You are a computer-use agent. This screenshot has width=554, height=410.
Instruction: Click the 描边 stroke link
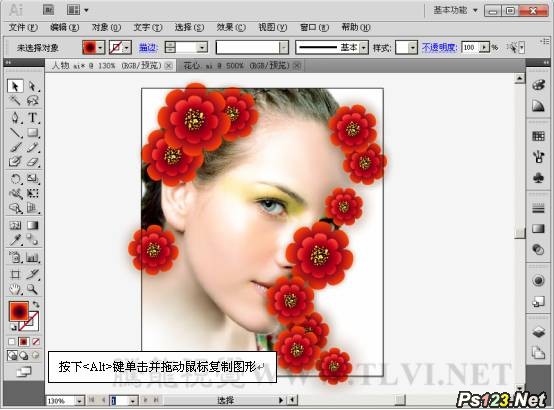[x=148, y=47]
